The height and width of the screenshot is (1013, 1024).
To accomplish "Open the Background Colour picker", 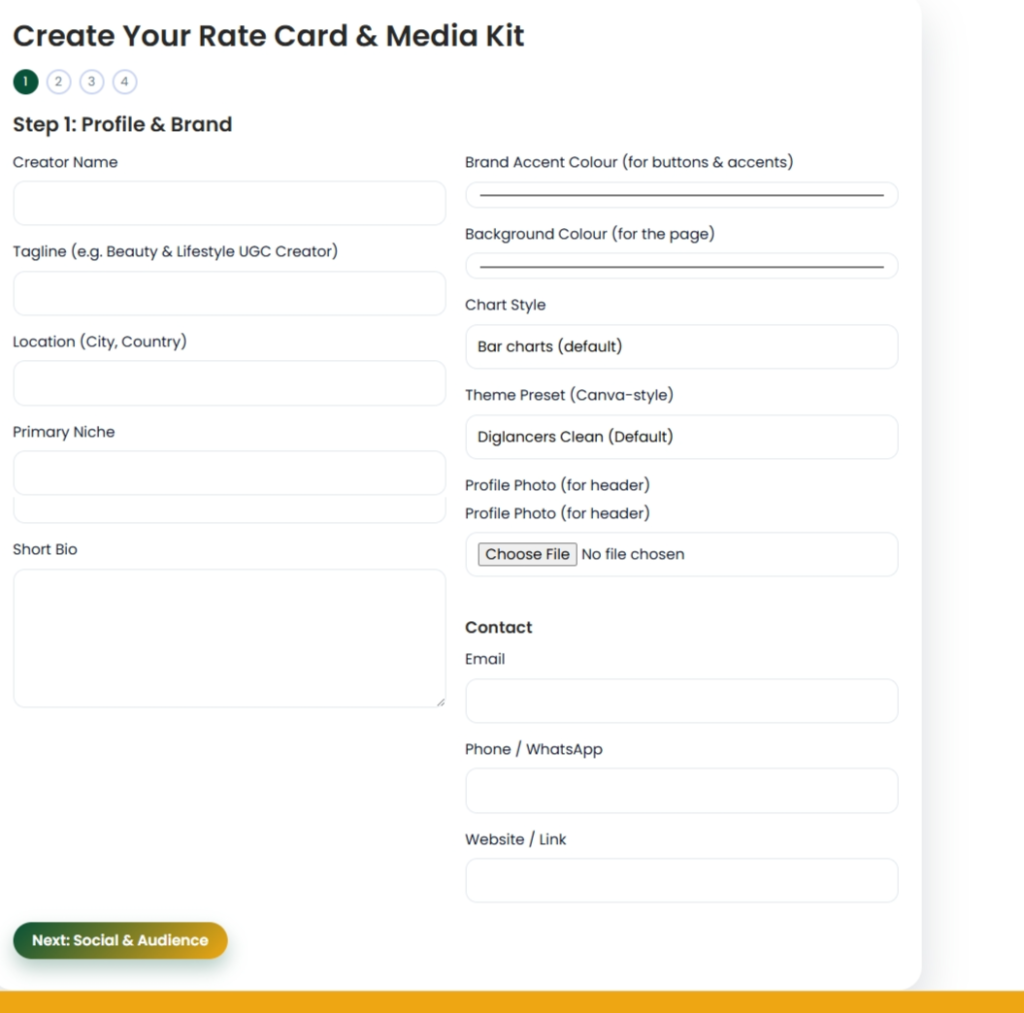I will pyautogui.click(x=681, y=266).
